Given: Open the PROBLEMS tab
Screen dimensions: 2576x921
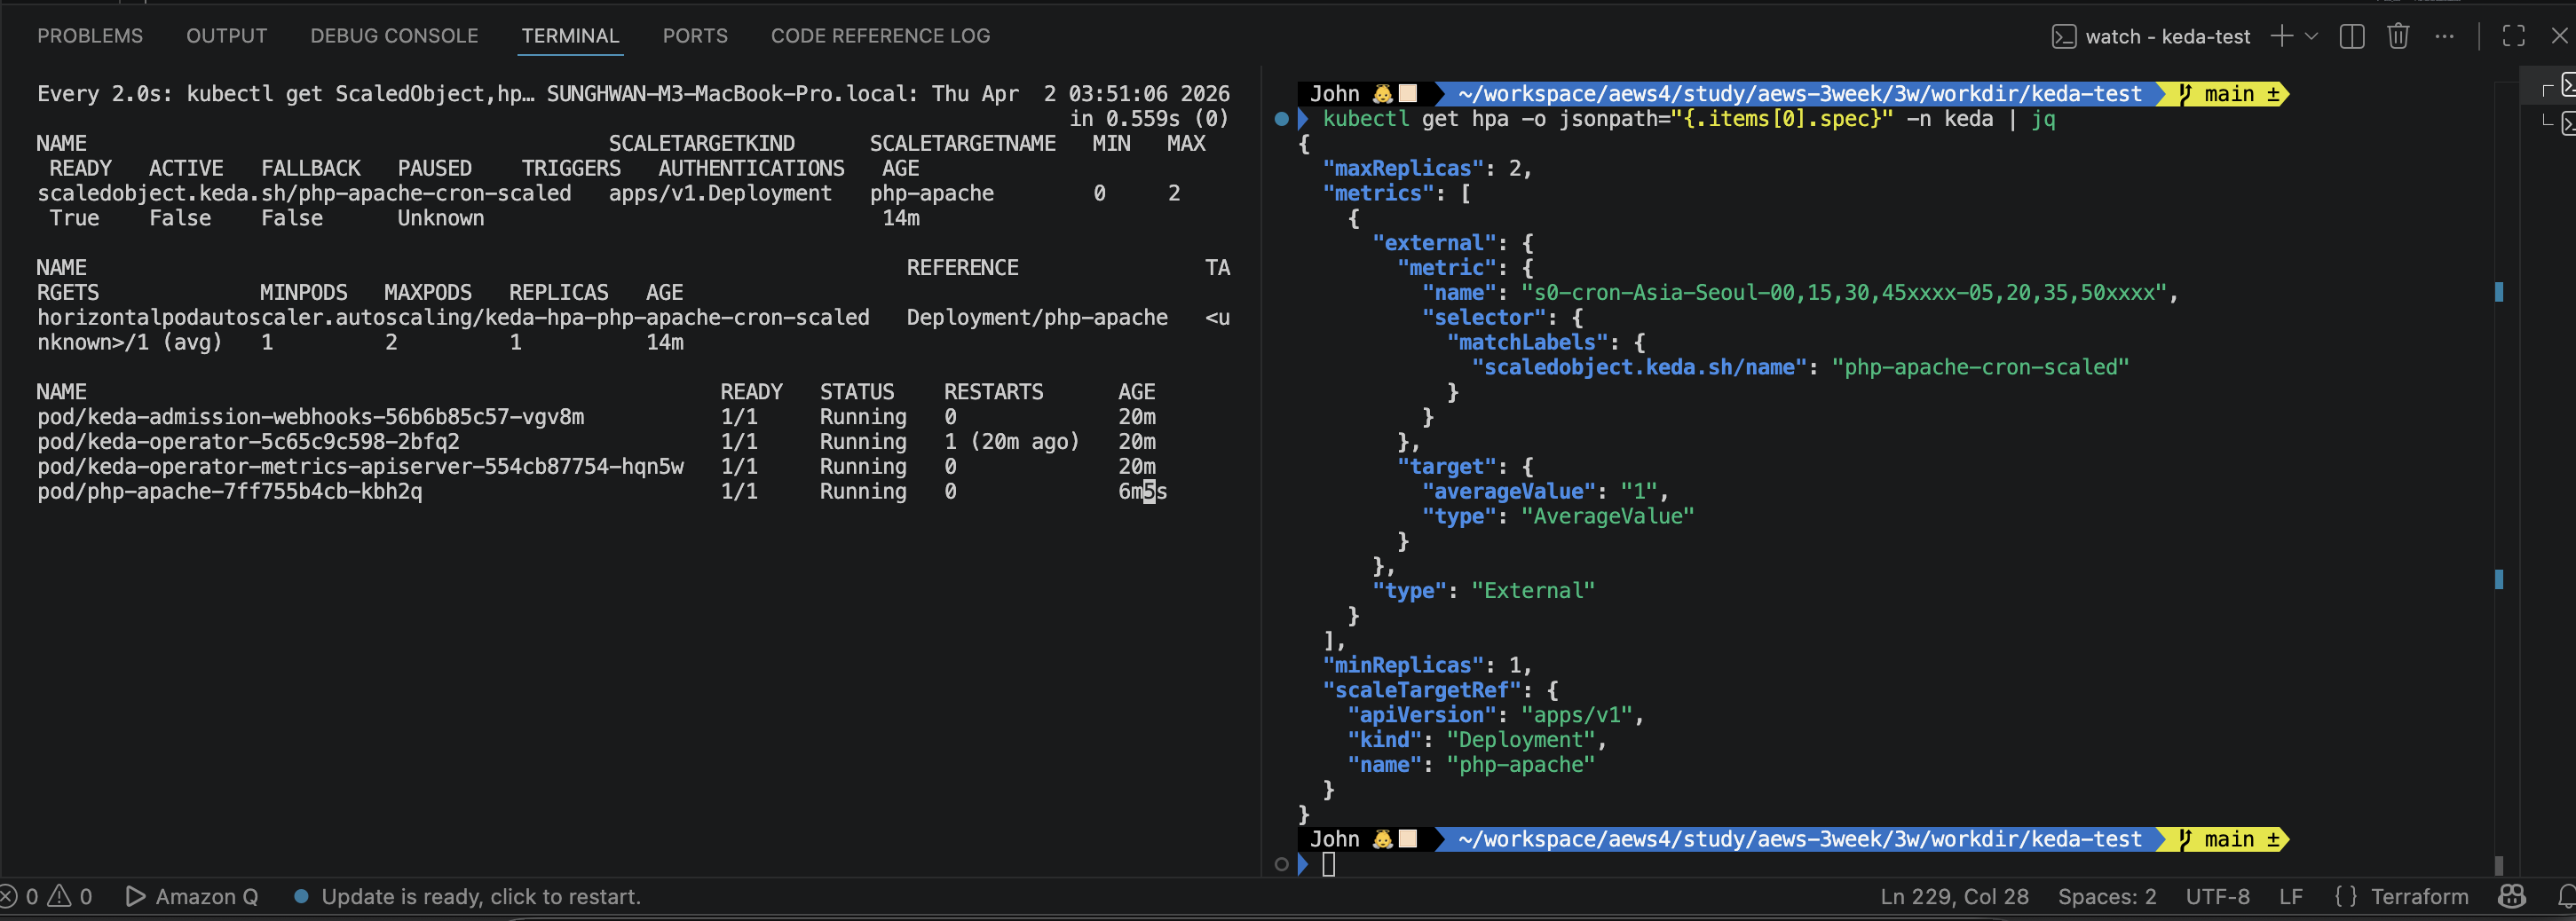Looking at the screenshot, I should [x=90, y=36].
